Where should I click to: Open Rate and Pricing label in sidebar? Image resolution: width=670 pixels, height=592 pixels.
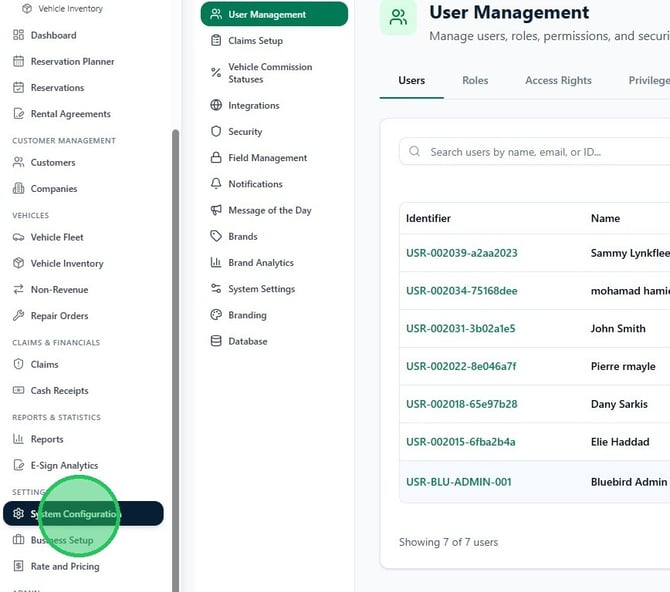pos(65,566)
